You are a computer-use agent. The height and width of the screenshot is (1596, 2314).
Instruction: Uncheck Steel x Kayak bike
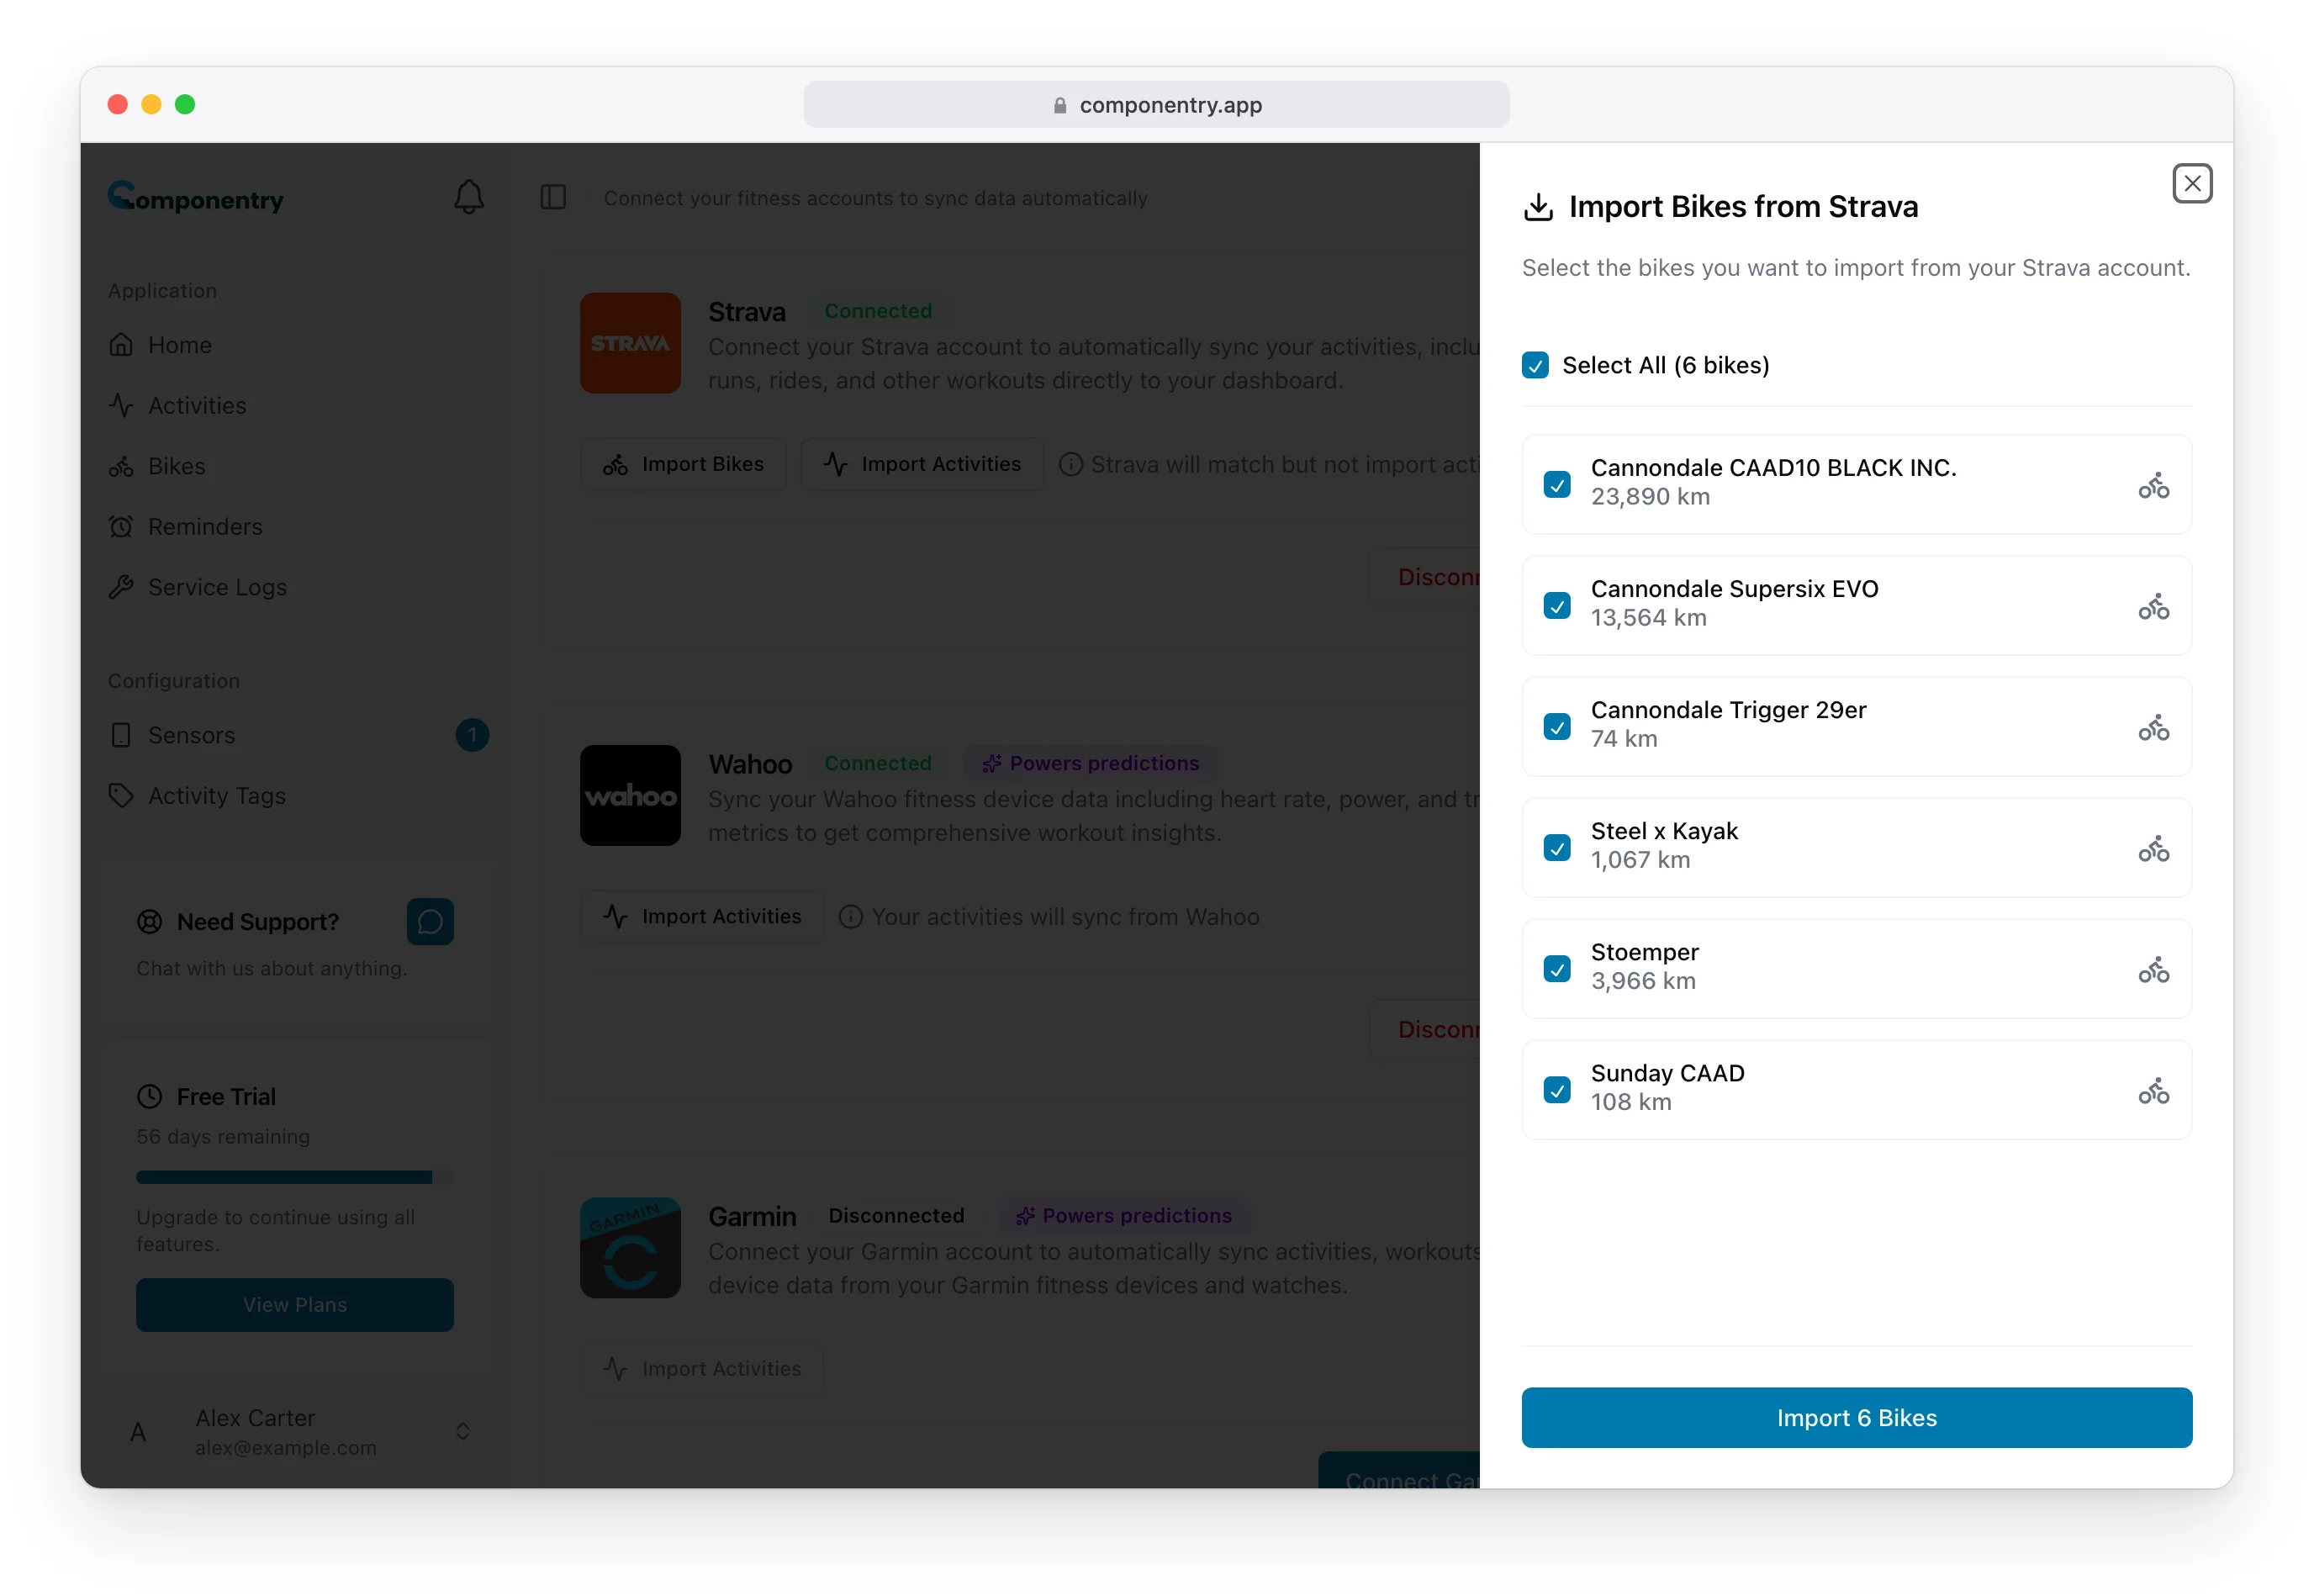tap(1557, 847)
